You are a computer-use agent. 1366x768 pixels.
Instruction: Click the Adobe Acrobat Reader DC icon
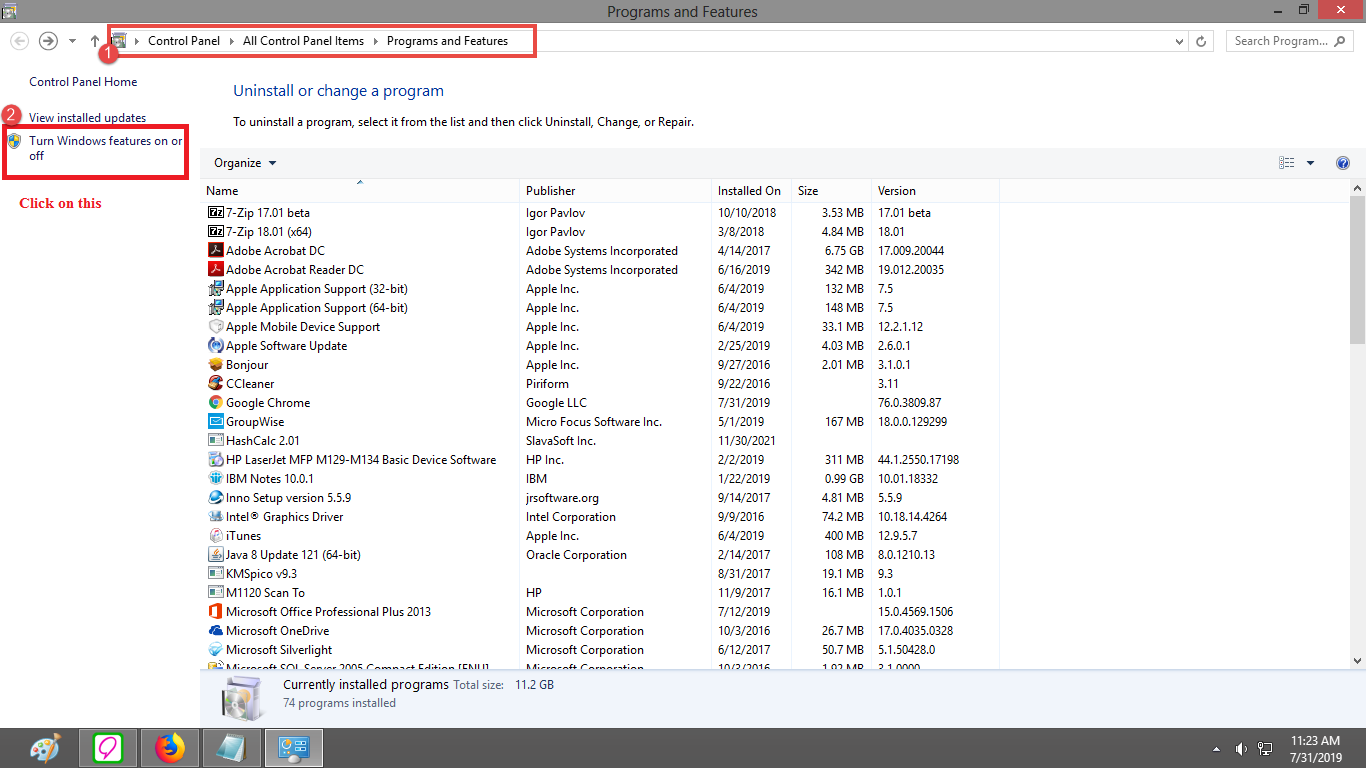click(215, 269)
